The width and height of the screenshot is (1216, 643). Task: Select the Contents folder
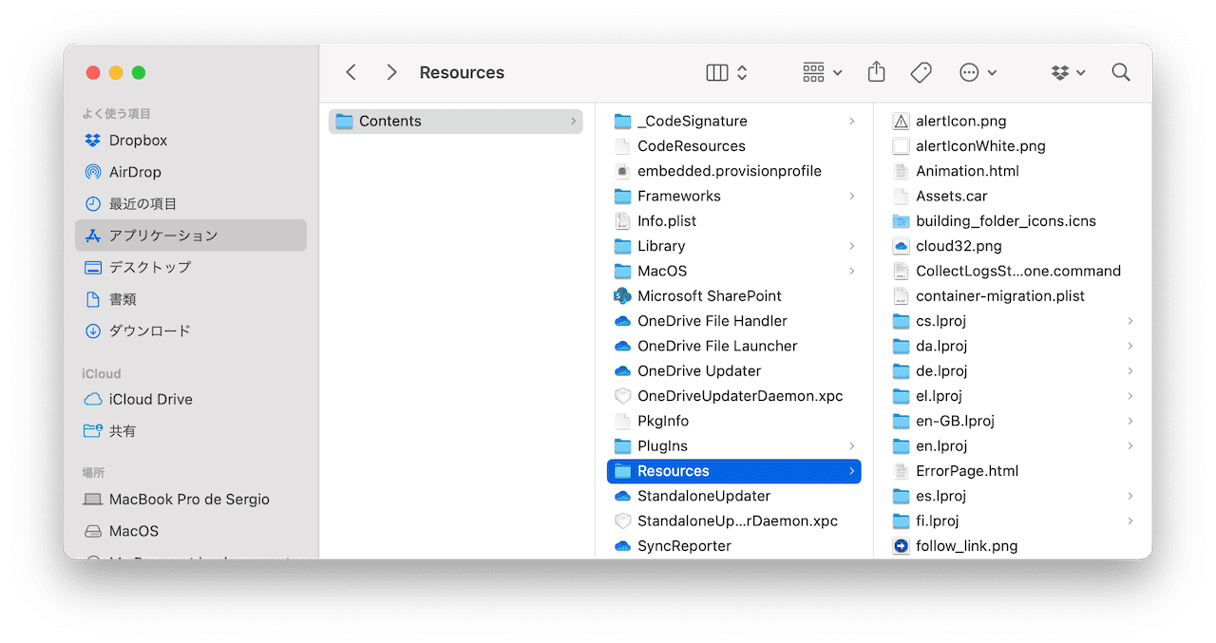click(x=390, y=121)
